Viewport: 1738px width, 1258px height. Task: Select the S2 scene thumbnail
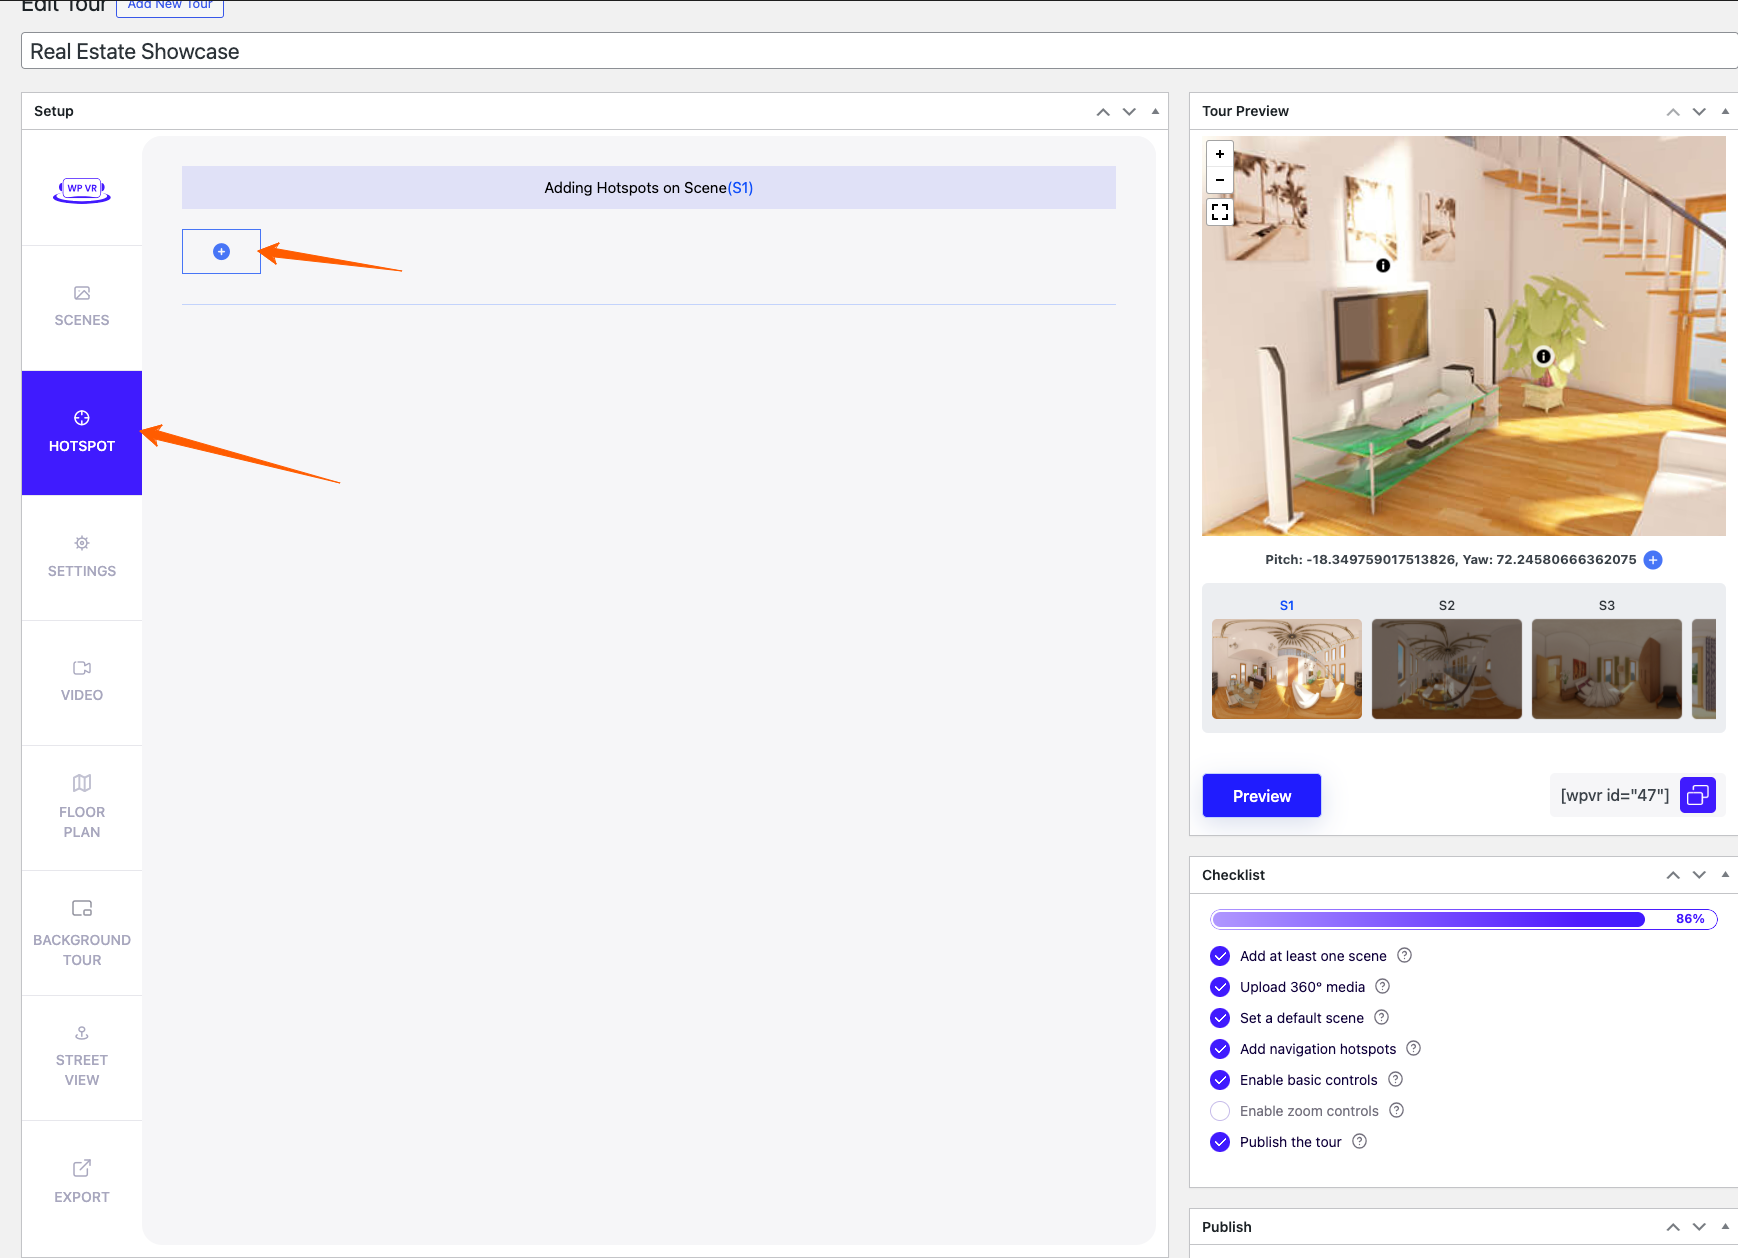1446,668
